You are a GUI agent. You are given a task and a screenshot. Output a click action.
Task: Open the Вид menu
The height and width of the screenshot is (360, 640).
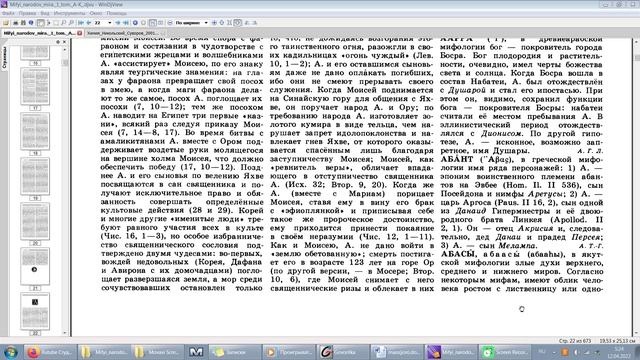[45, 13]
